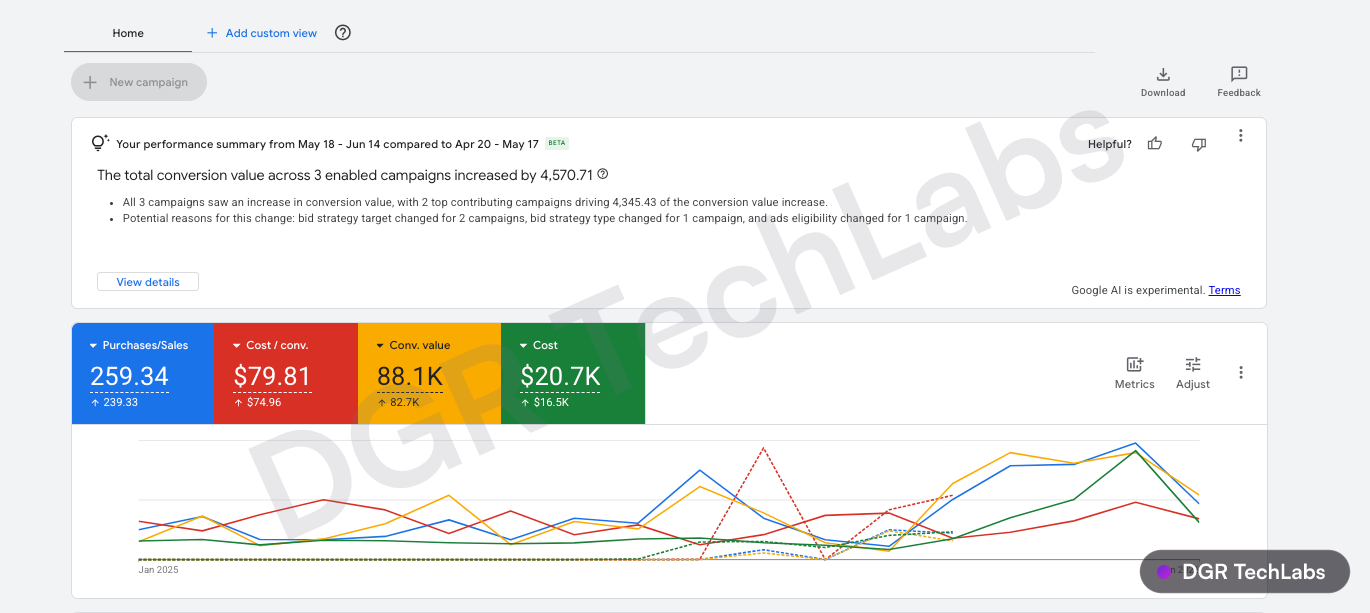Expand the Conv. value metric dropdown
Screen dimensions: 1370x613
(380, 346)
